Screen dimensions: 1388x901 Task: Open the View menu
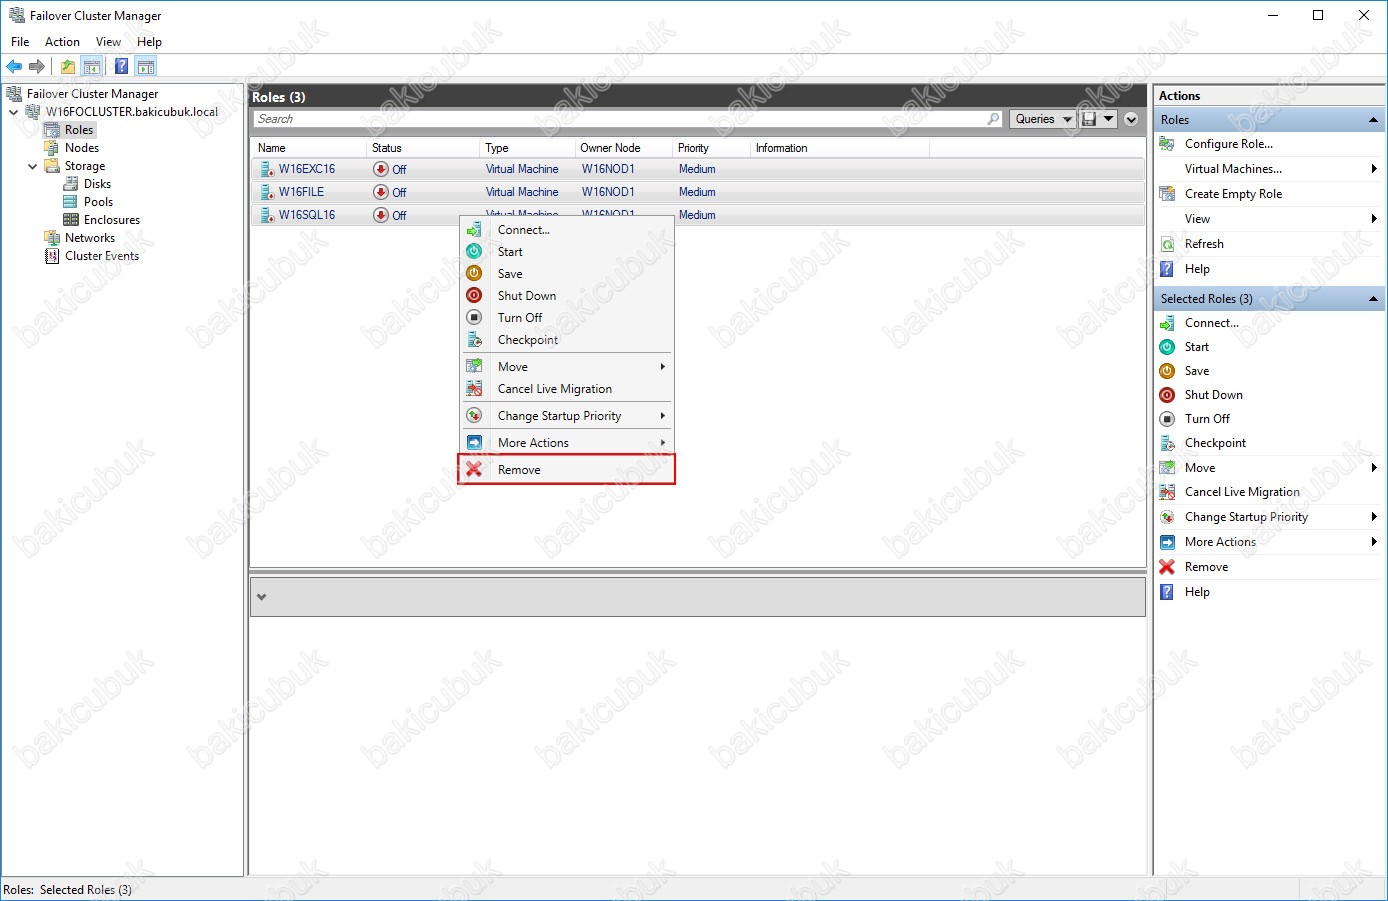(x=108, y=42)
